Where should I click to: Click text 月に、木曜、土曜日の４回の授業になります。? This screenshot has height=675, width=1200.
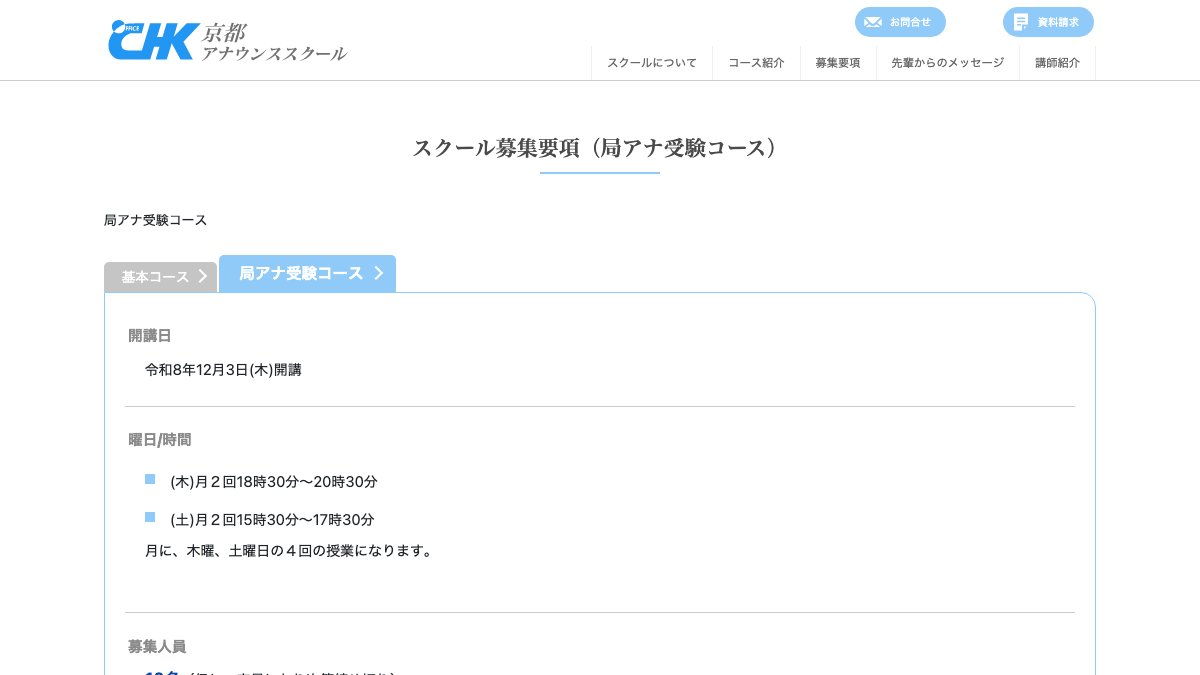click(289, 551)
